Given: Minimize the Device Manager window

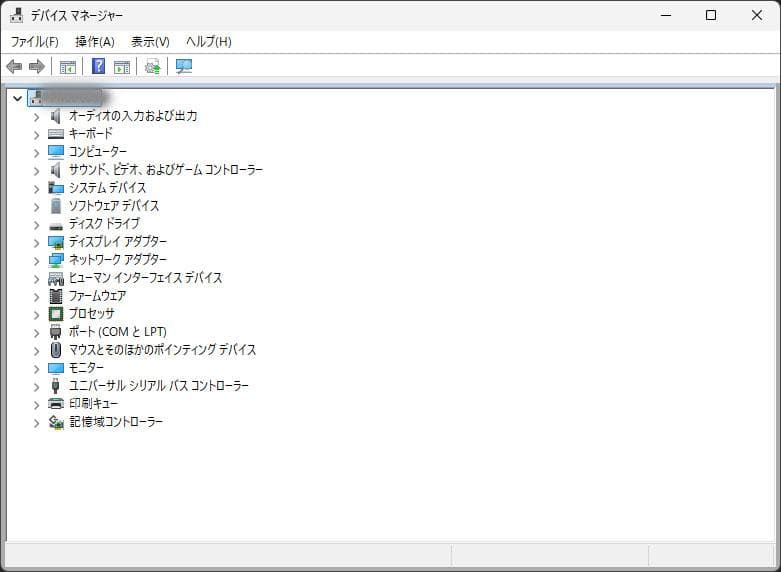Looking at the screenshot, I should (666, 15).
